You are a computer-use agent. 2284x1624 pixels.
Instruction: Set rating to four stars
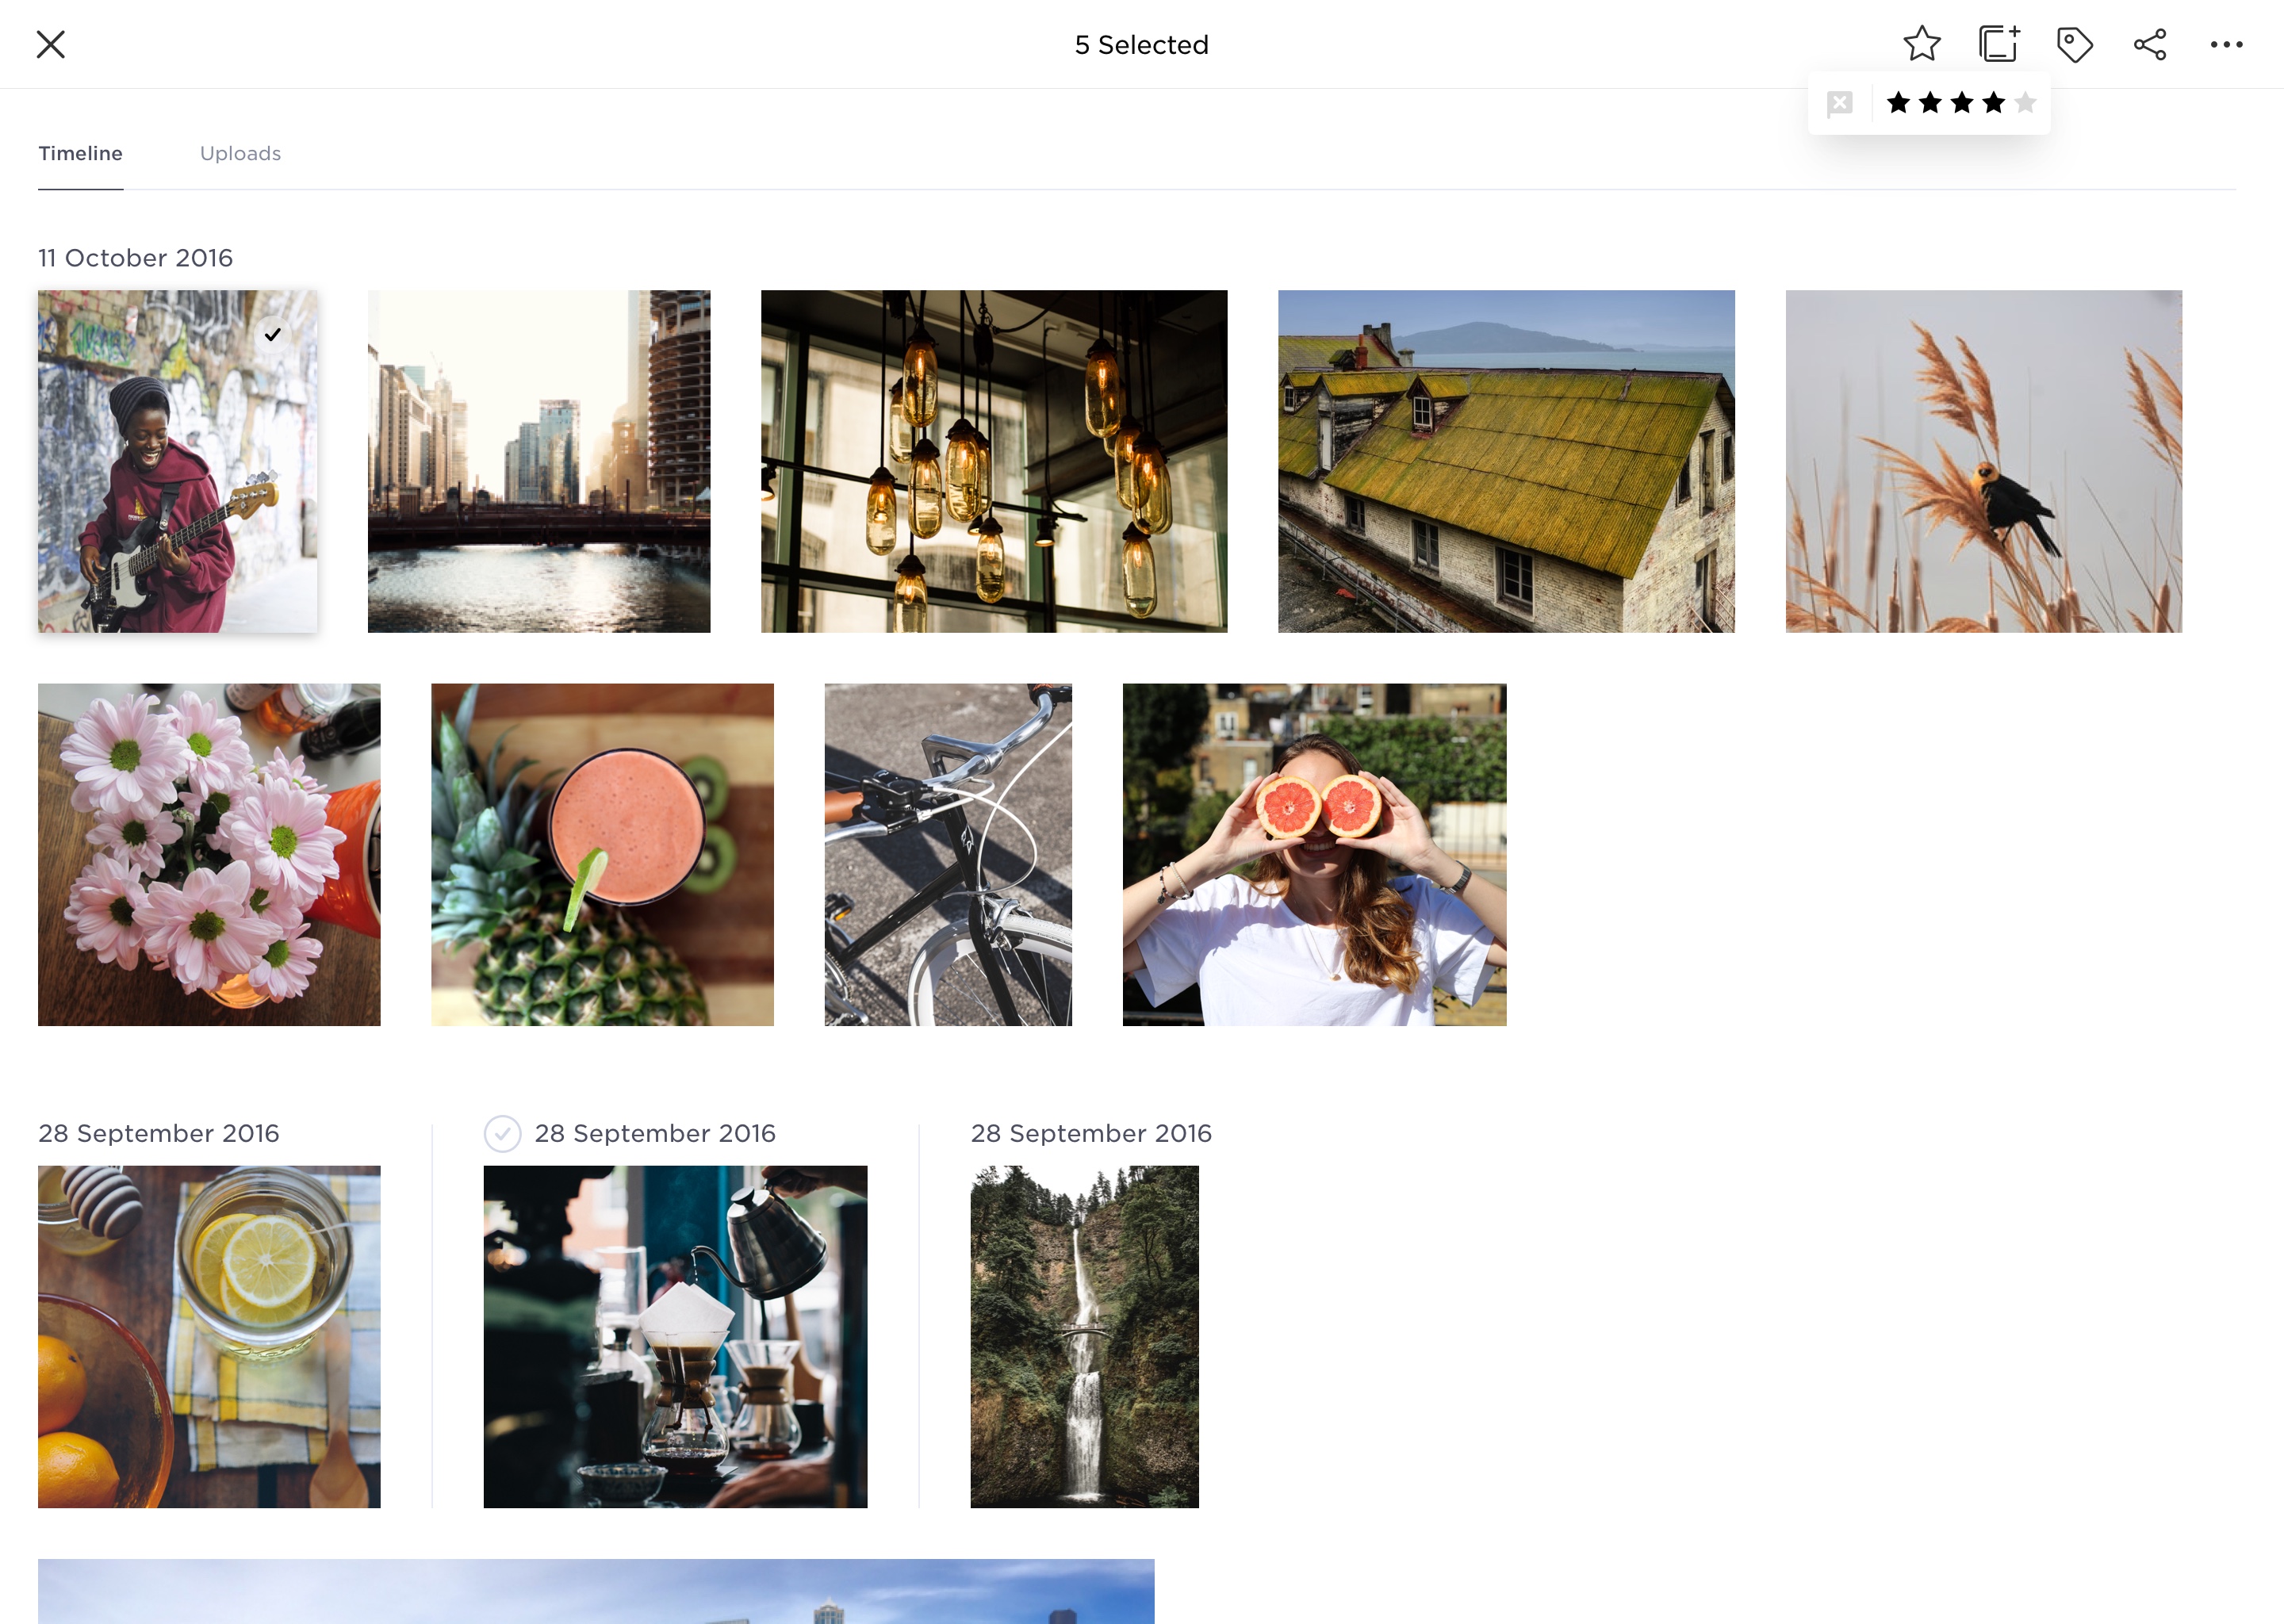[1994, 102]
